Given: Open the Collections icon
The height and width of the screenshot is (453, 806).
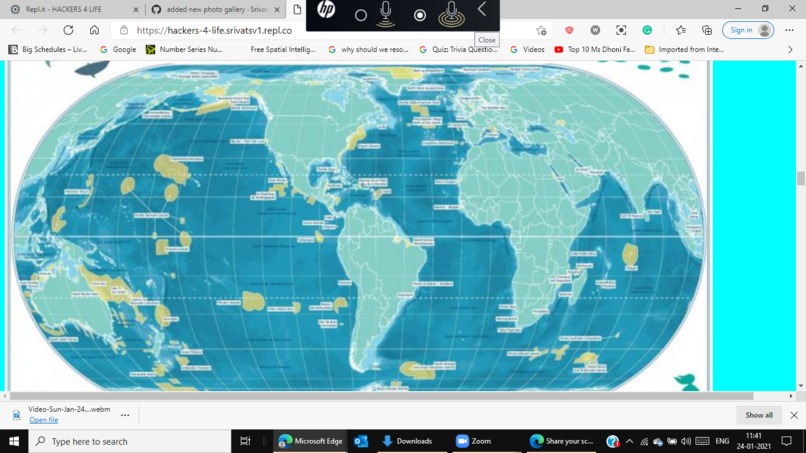Looking at the screenshot, I should (x=707, y=30).
